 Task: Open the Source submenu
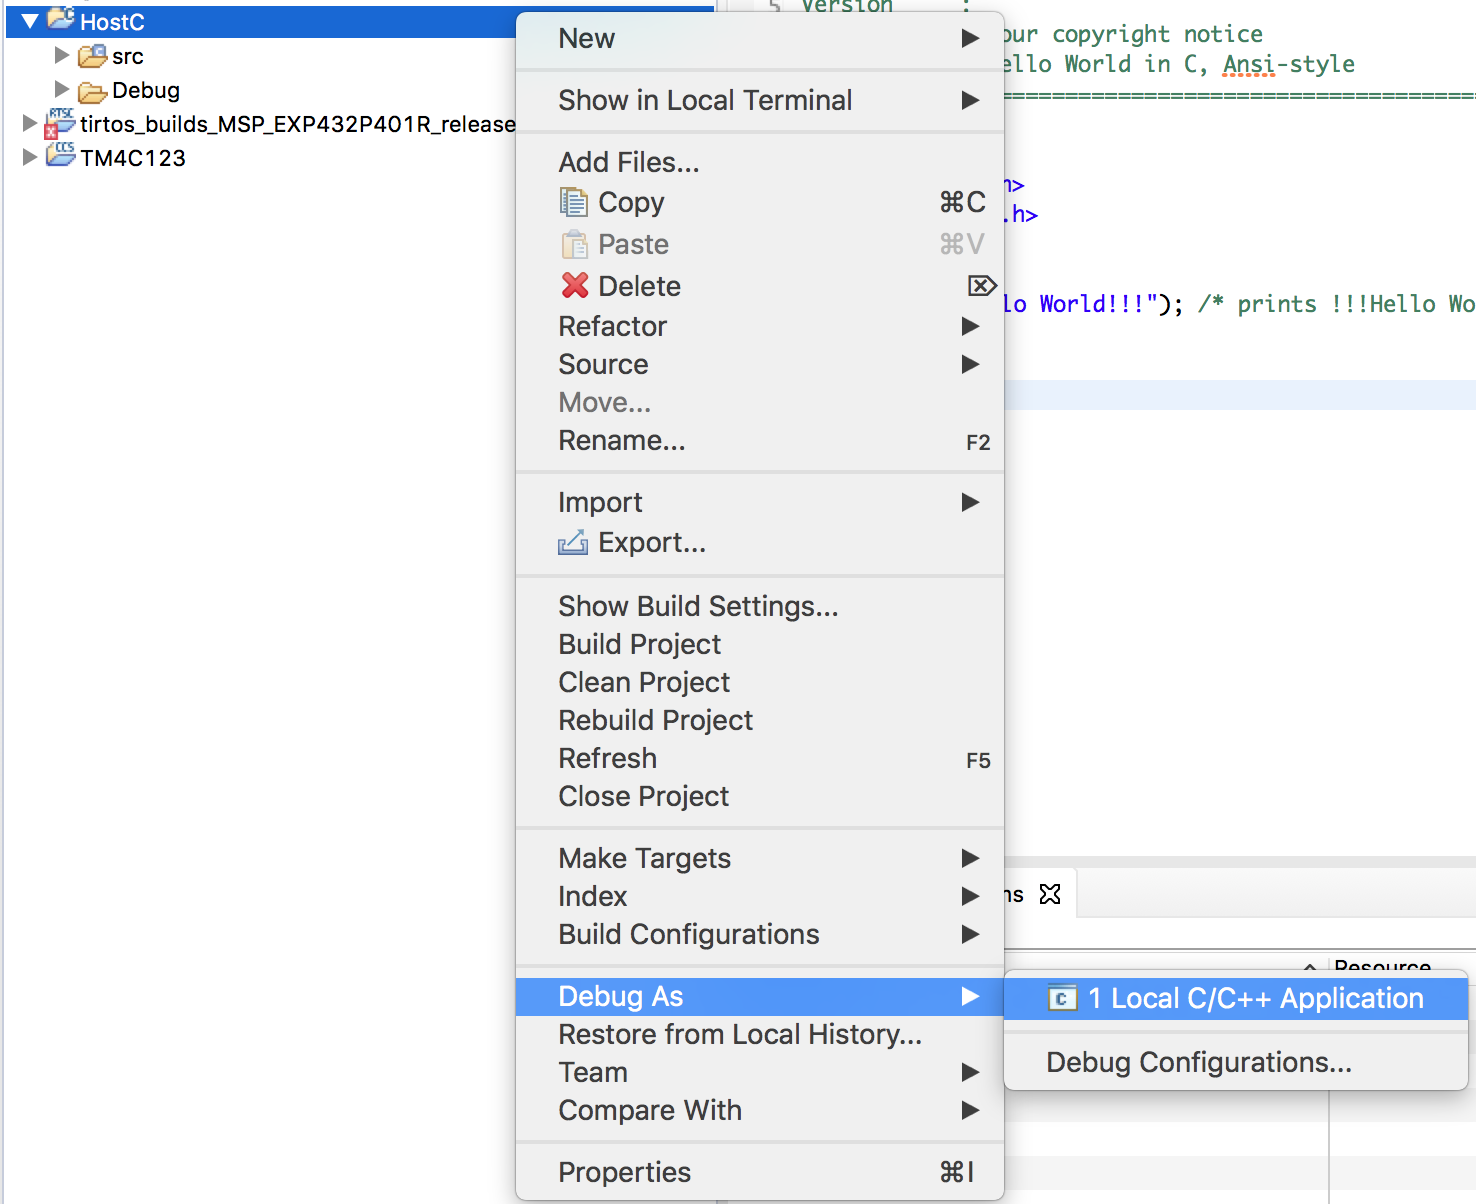pos(760,364)
